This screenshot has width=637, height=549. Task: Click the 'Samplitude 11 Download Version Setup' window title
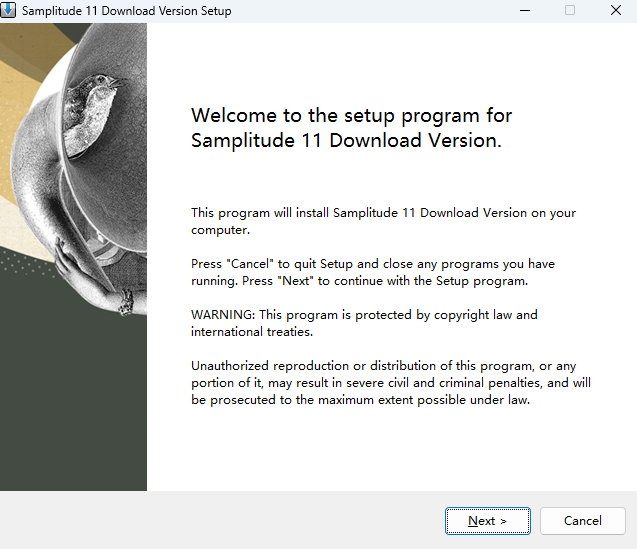(126, 11)
